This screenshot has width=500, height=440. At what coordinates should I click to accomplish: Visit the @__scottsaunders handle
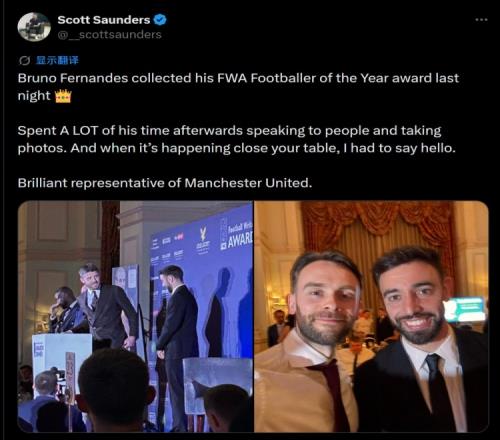click(110, 35)
